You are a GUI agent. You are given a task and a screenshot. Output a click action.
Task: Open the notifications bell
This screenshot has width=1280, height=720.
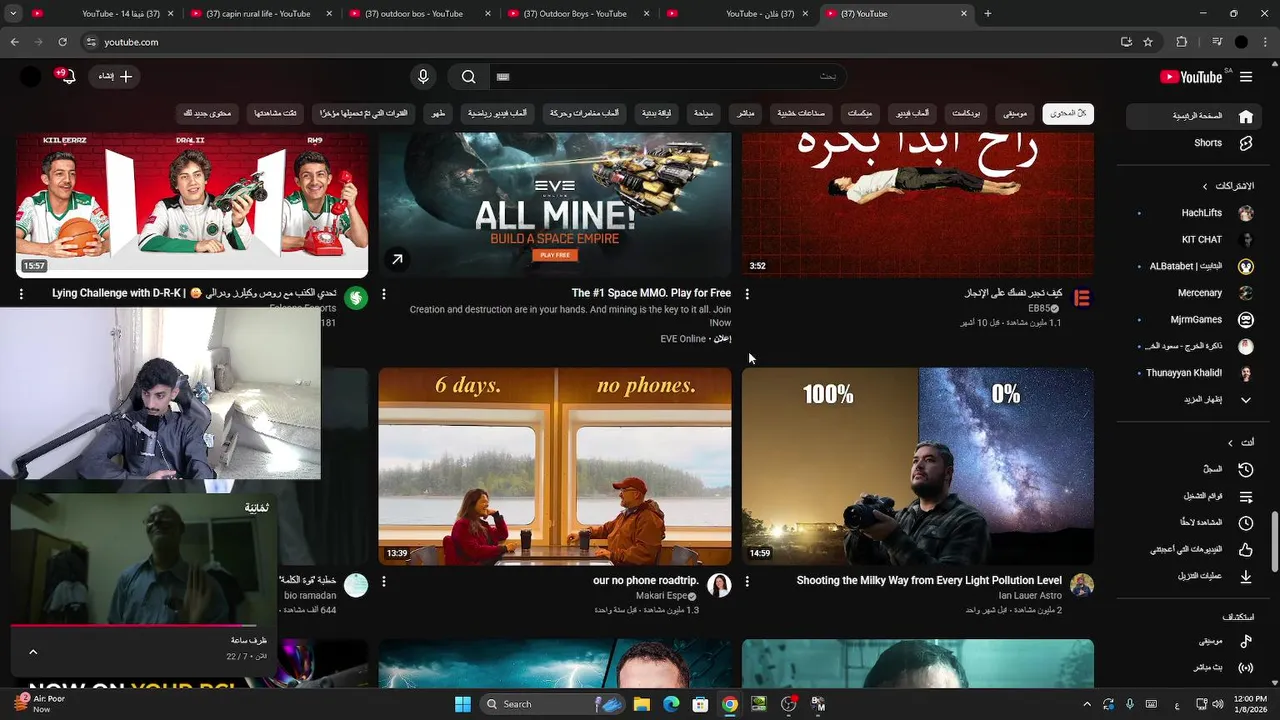68,77
